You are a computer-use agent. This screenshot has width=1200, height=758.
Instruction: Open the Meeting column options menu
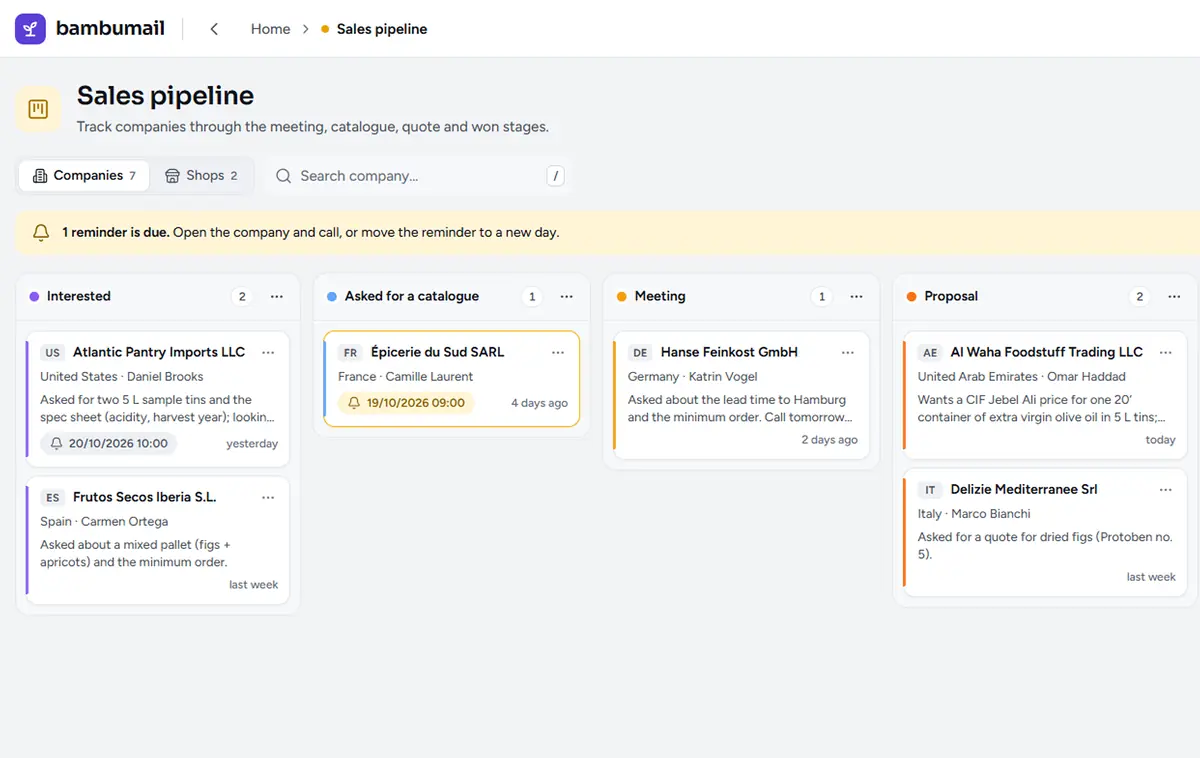pos(856,297)
